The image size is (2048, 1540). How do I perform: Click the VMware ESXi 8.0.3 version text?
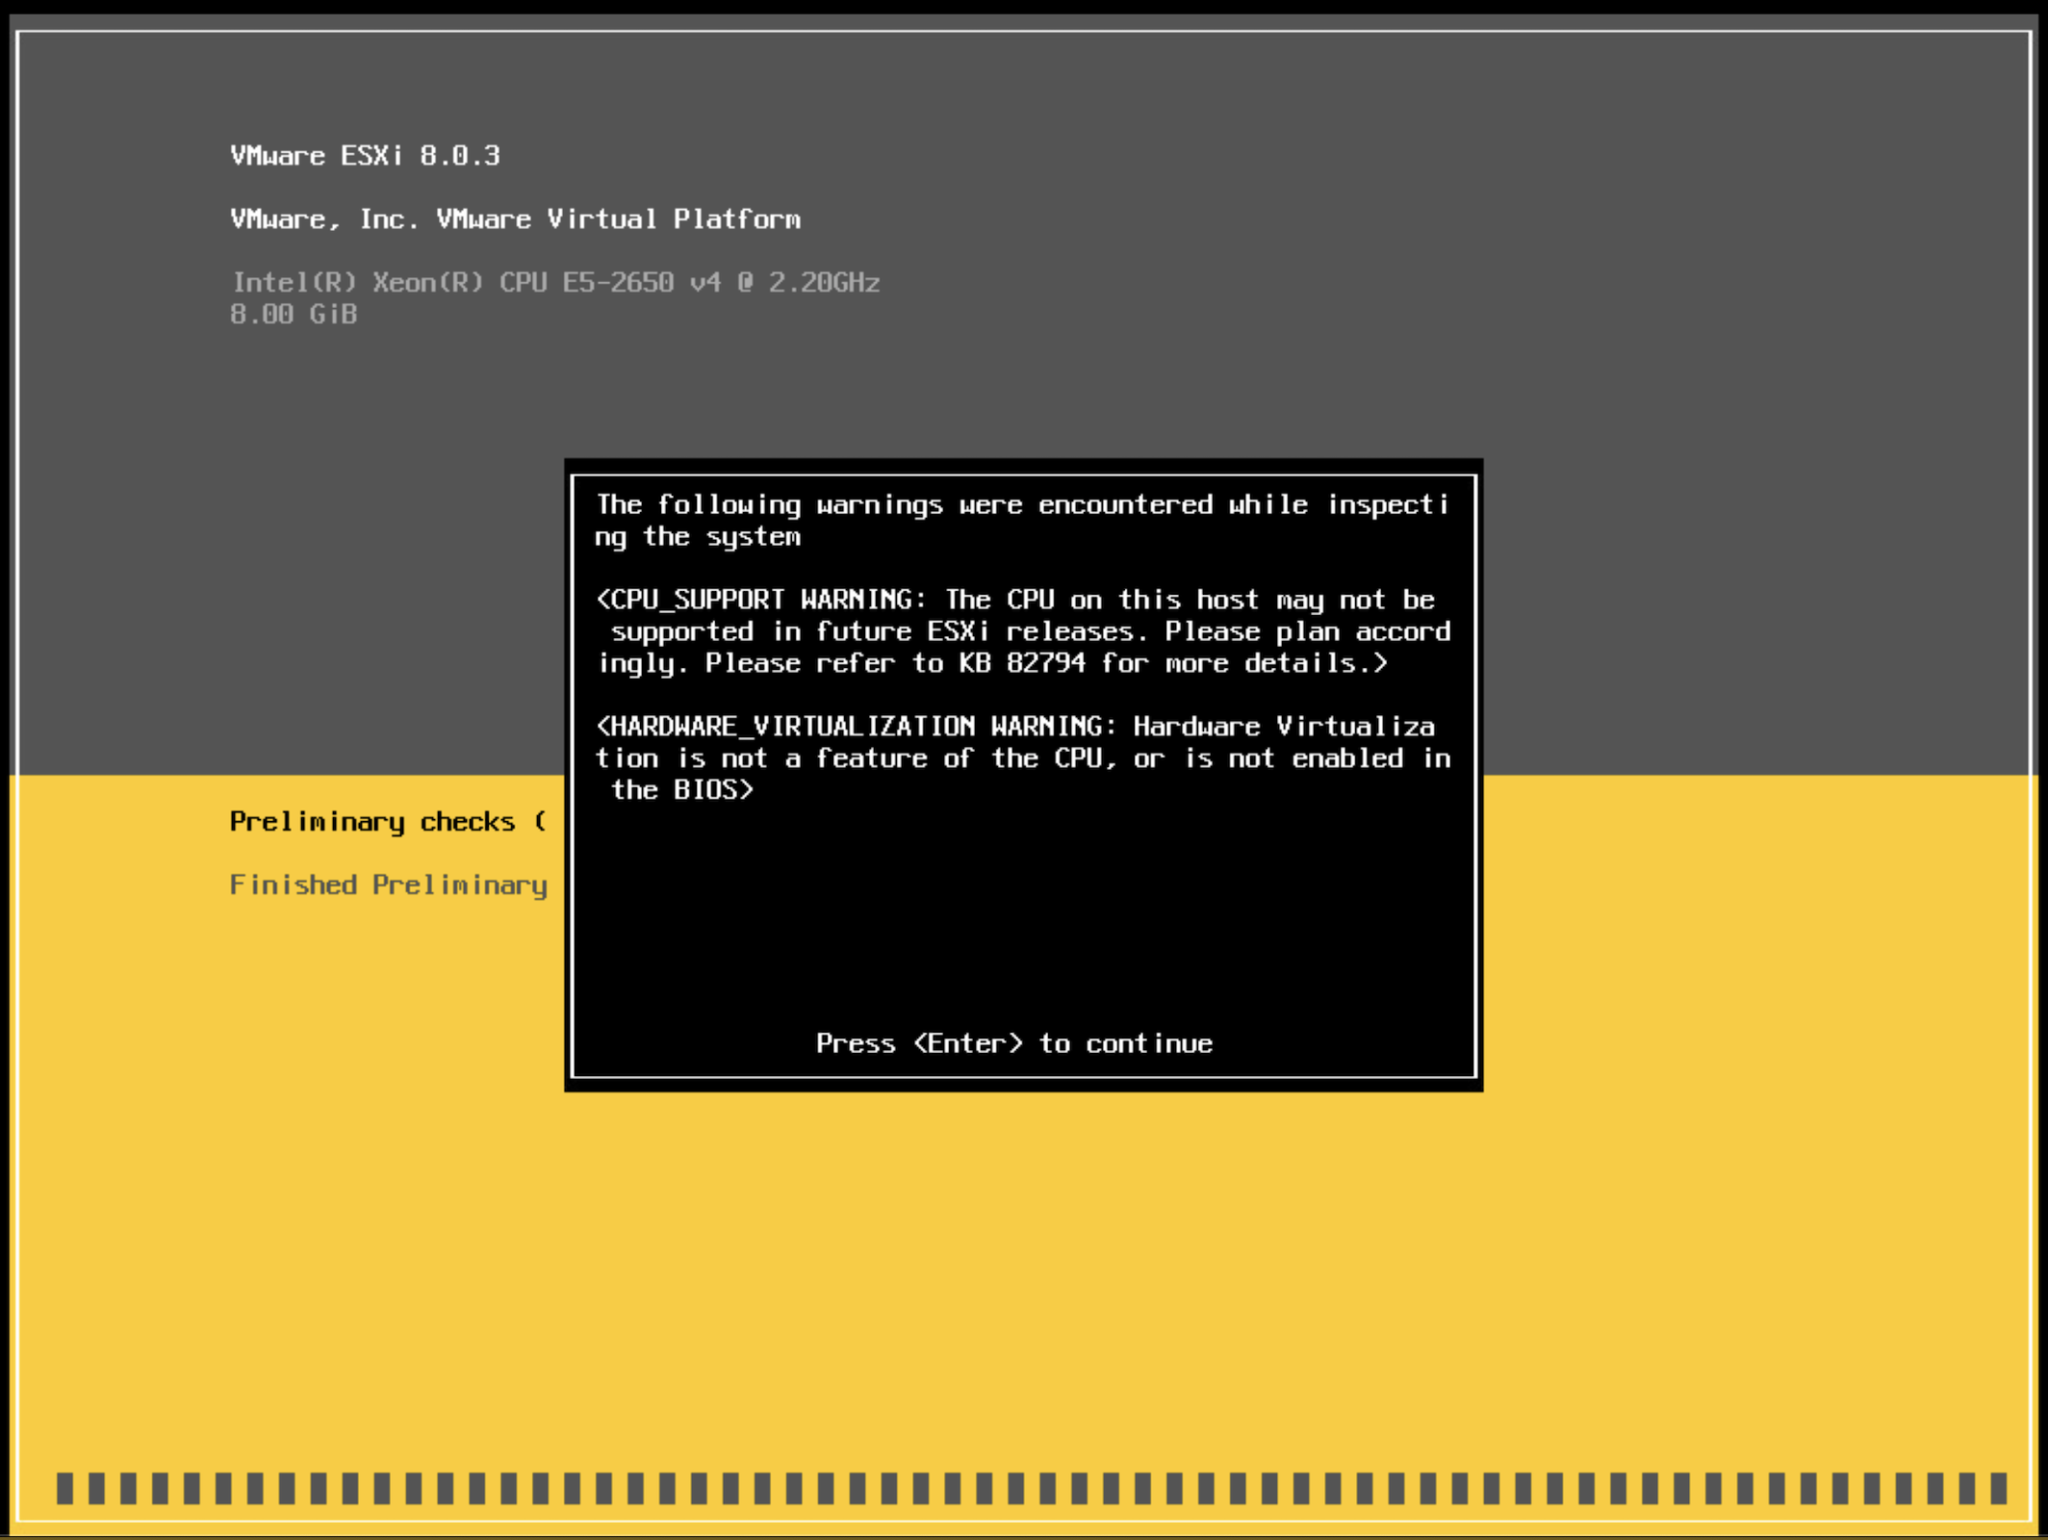point(365,155)
